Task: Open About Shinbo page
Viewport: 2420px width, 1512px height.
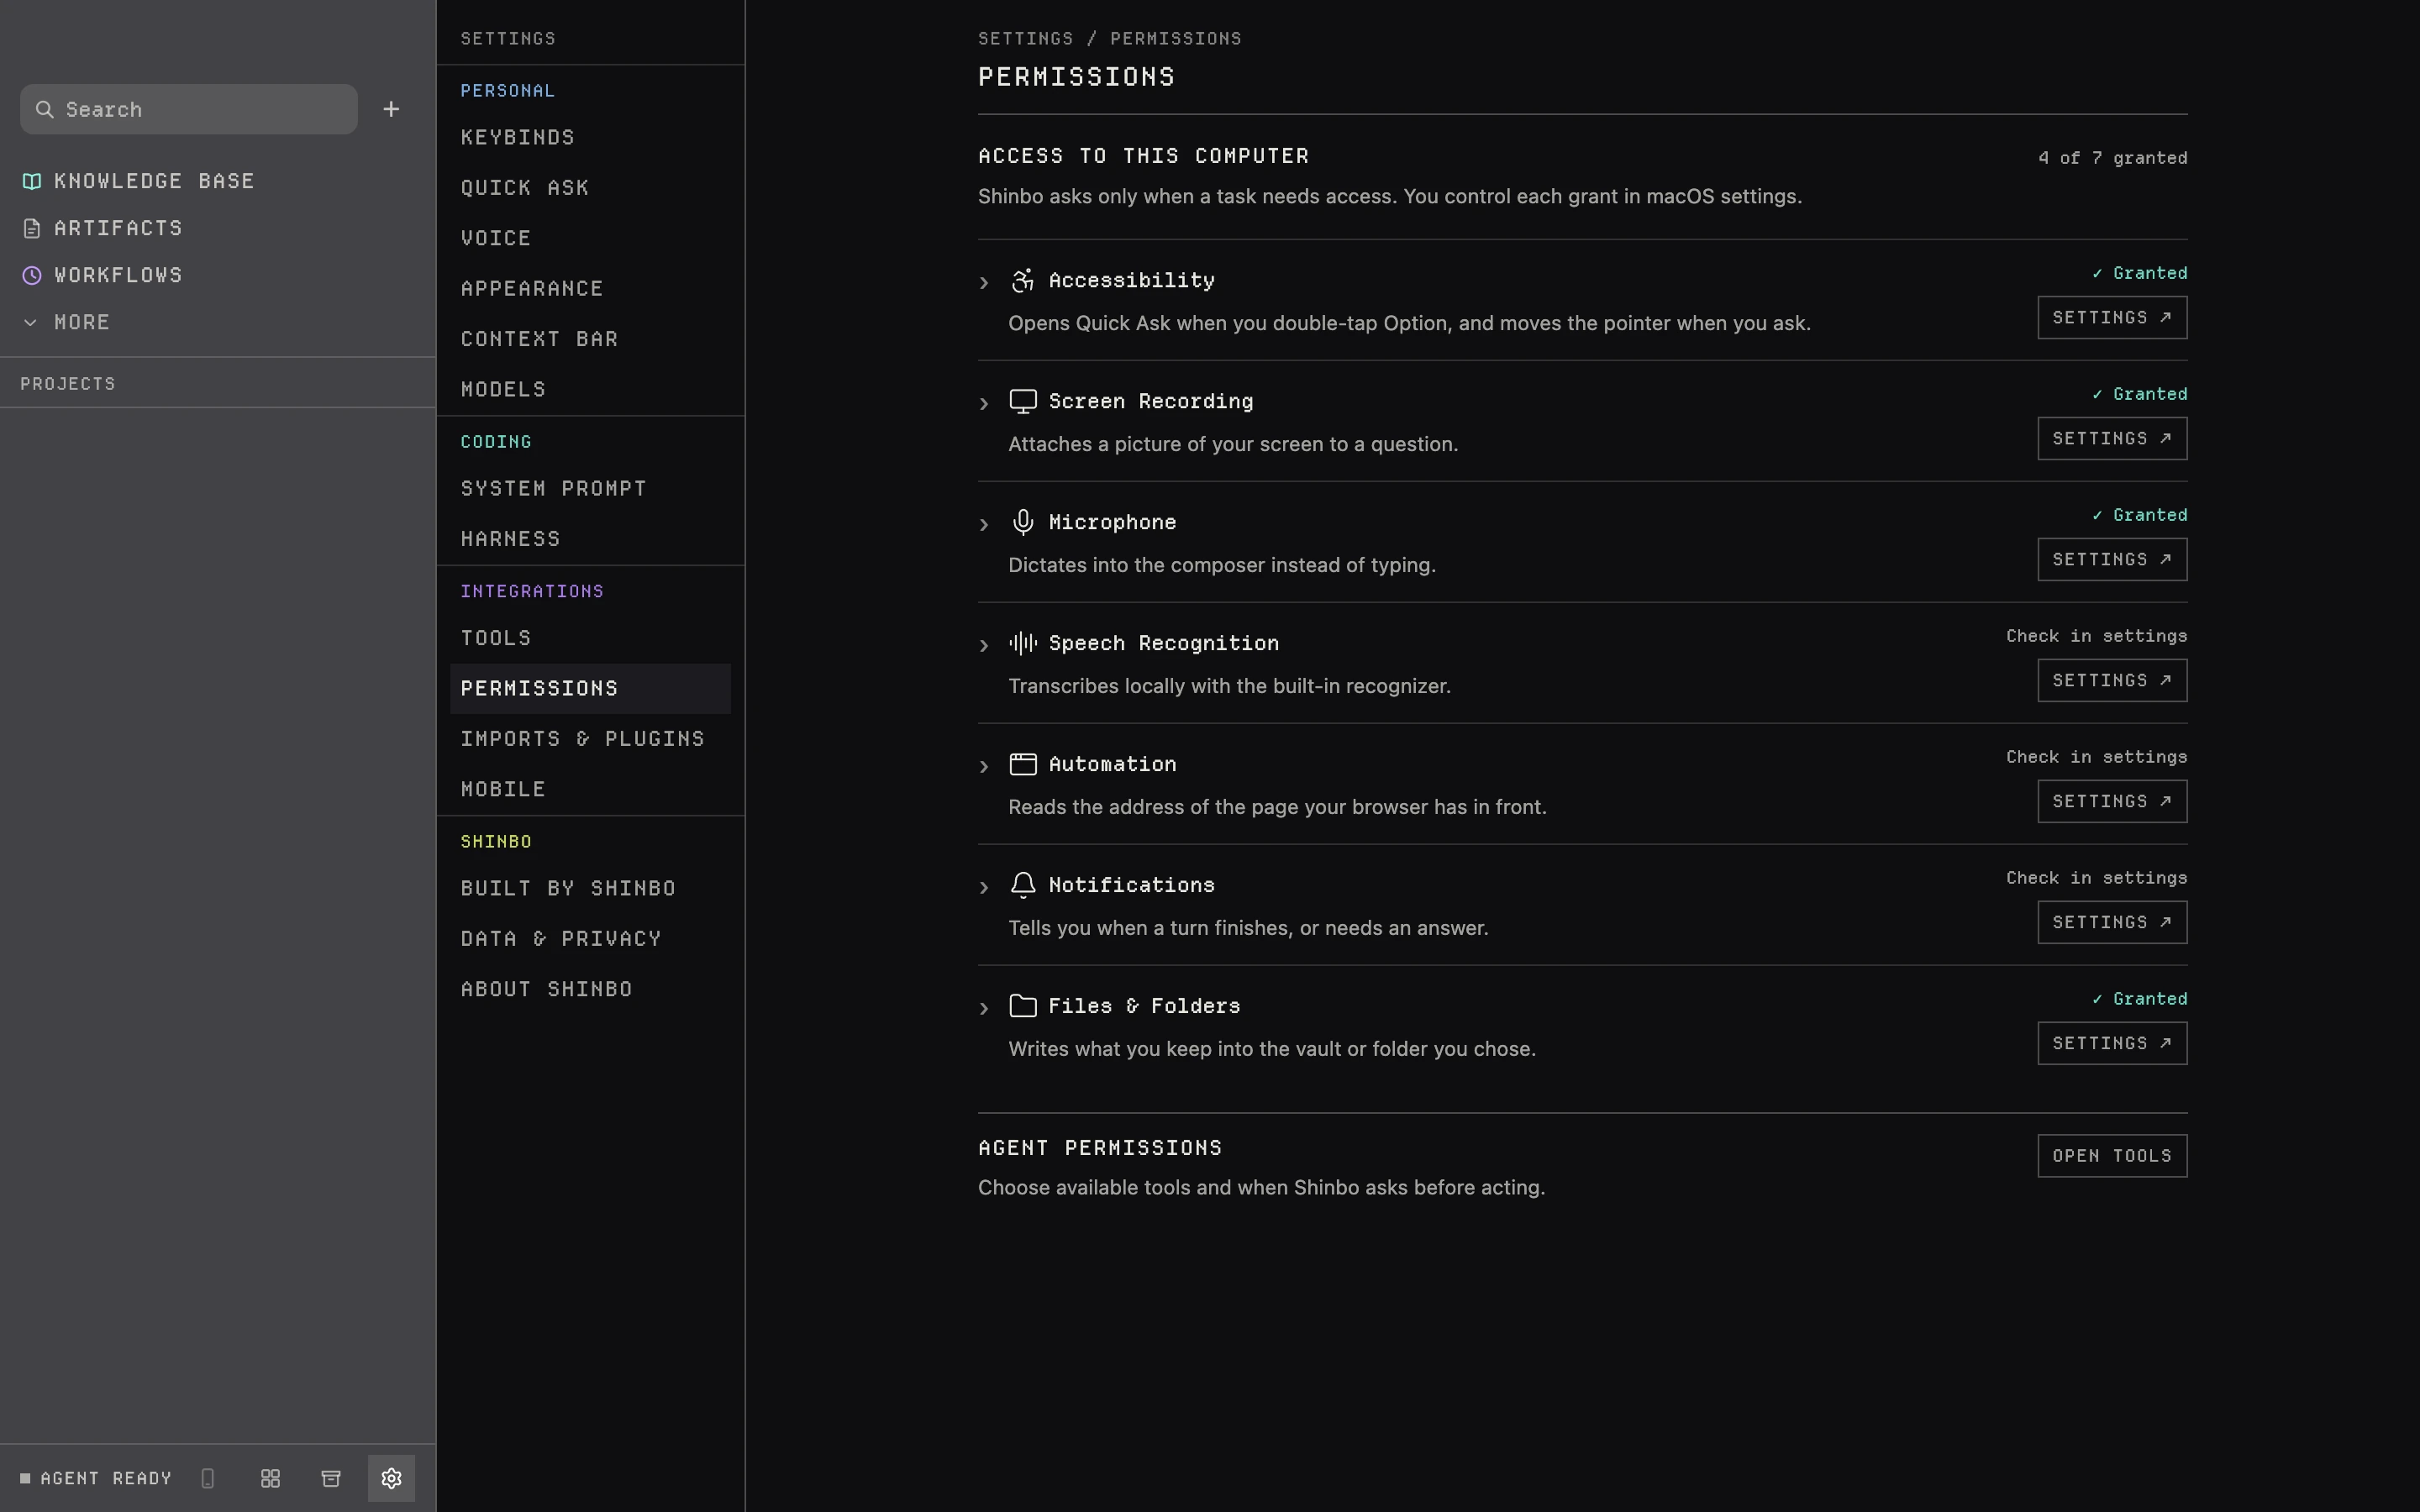Action: [590, 989]
